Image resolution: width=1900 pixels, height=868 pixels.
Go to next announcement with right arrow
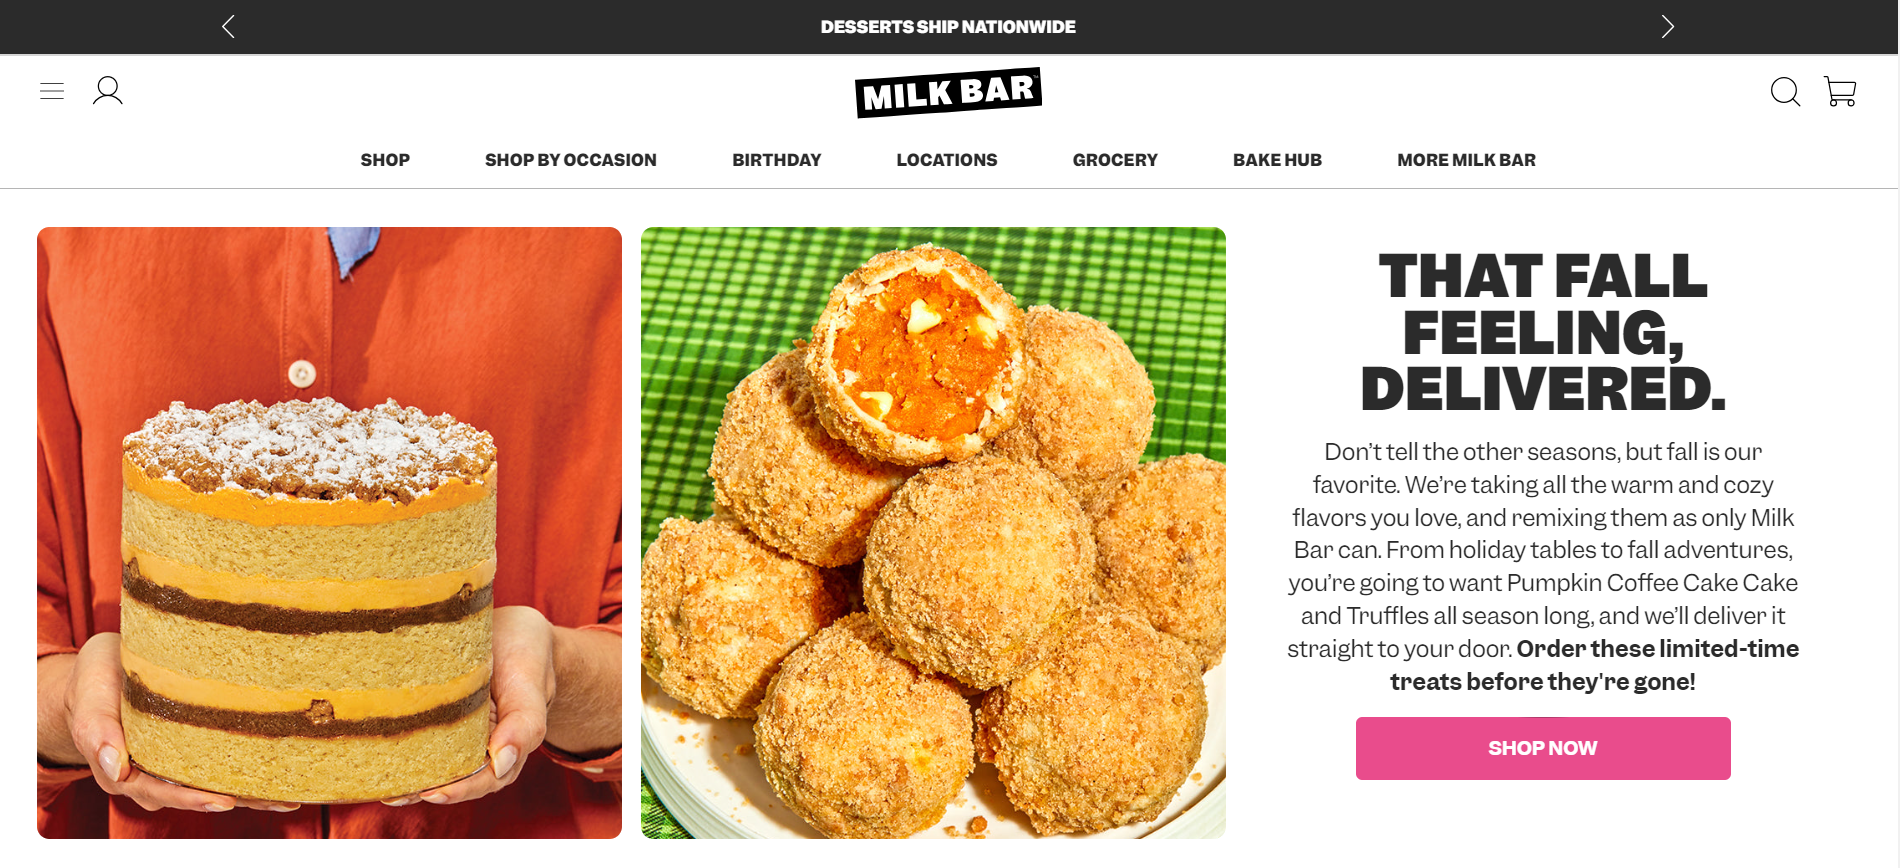click(x=1667, y=27)
